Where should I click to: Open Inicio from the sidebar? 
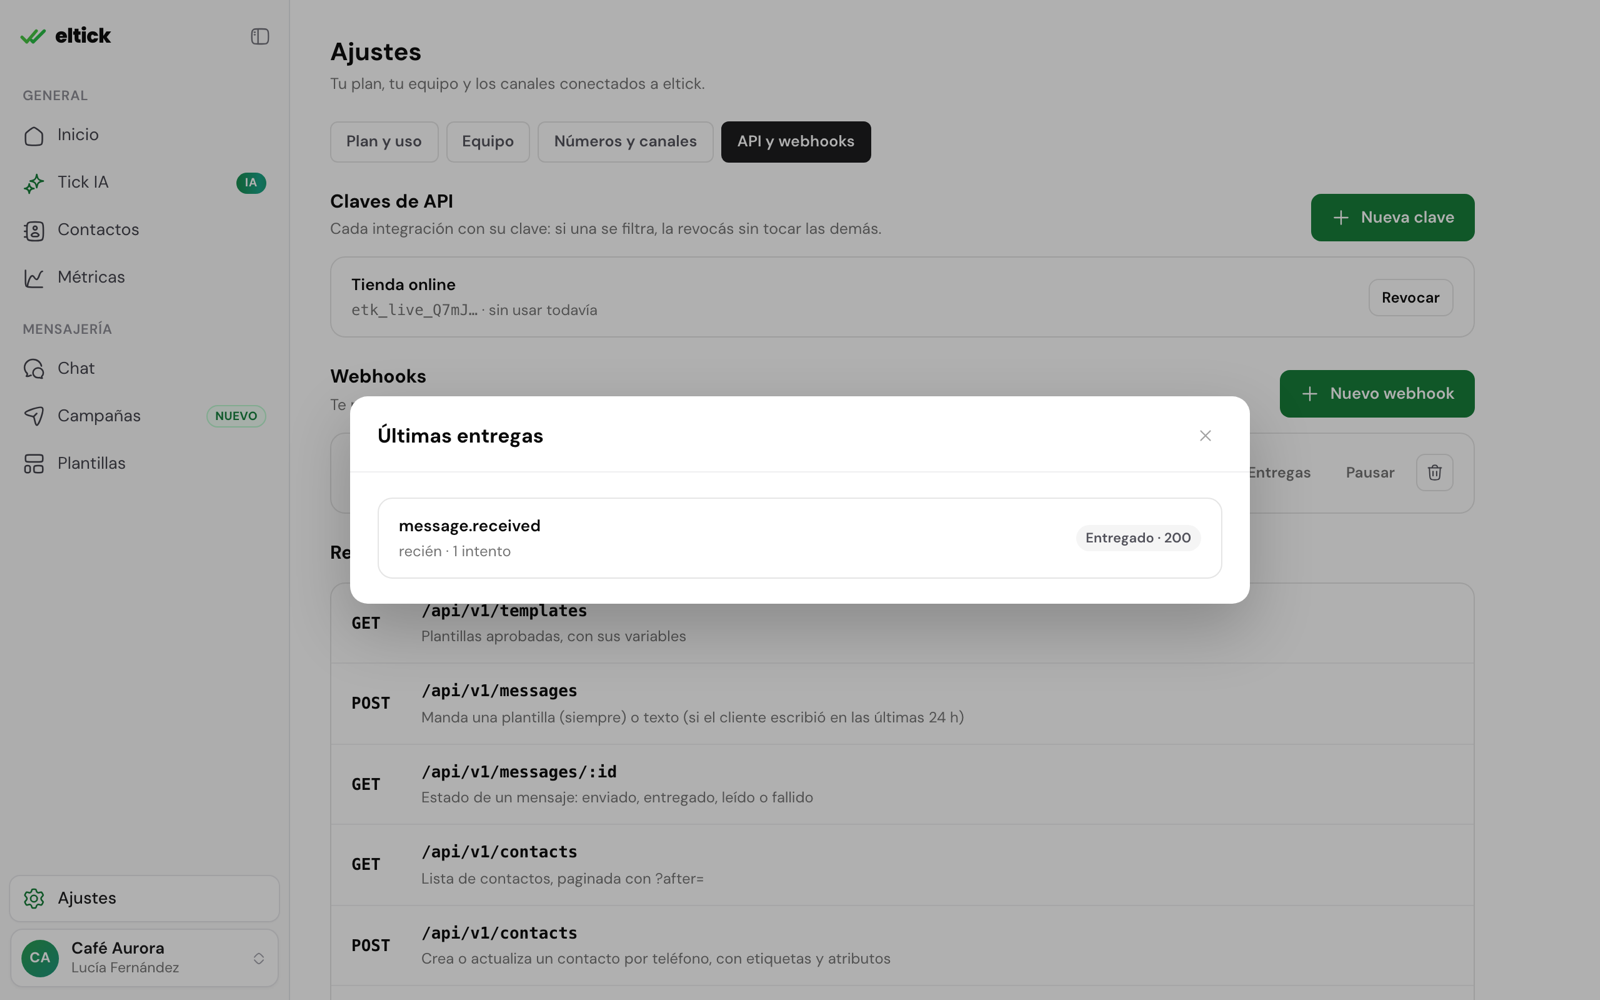tap(144, 135)
